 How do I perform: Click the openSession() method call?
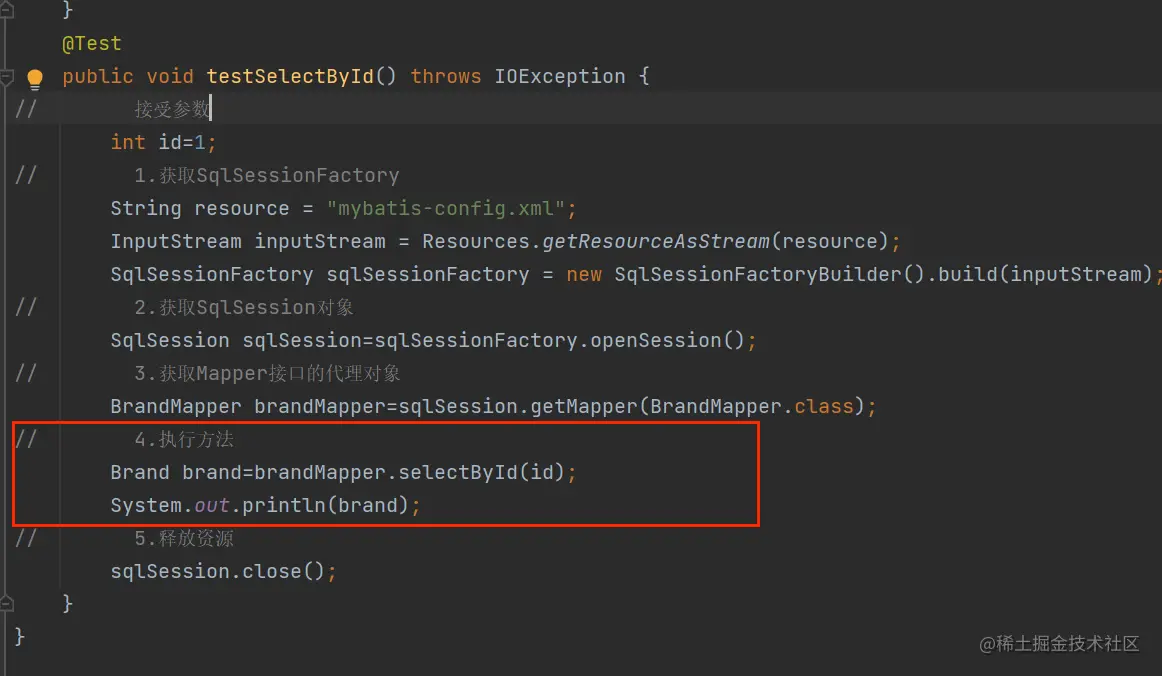(x=667, y=340)
